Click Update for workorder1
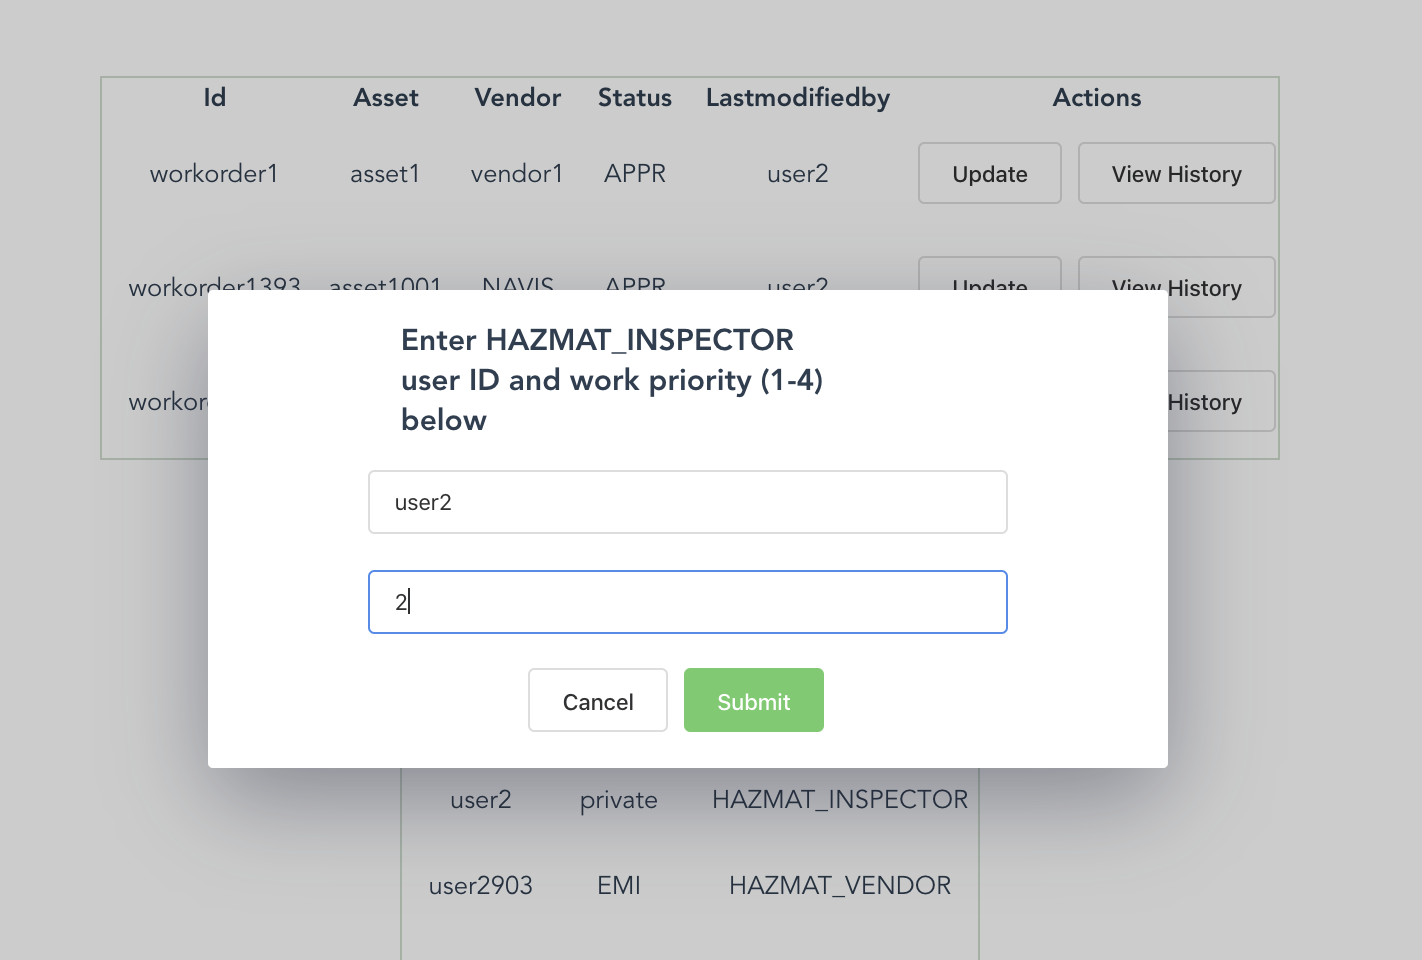The width and height of the screenshot is (1422, 960). (x=990, y=173)
